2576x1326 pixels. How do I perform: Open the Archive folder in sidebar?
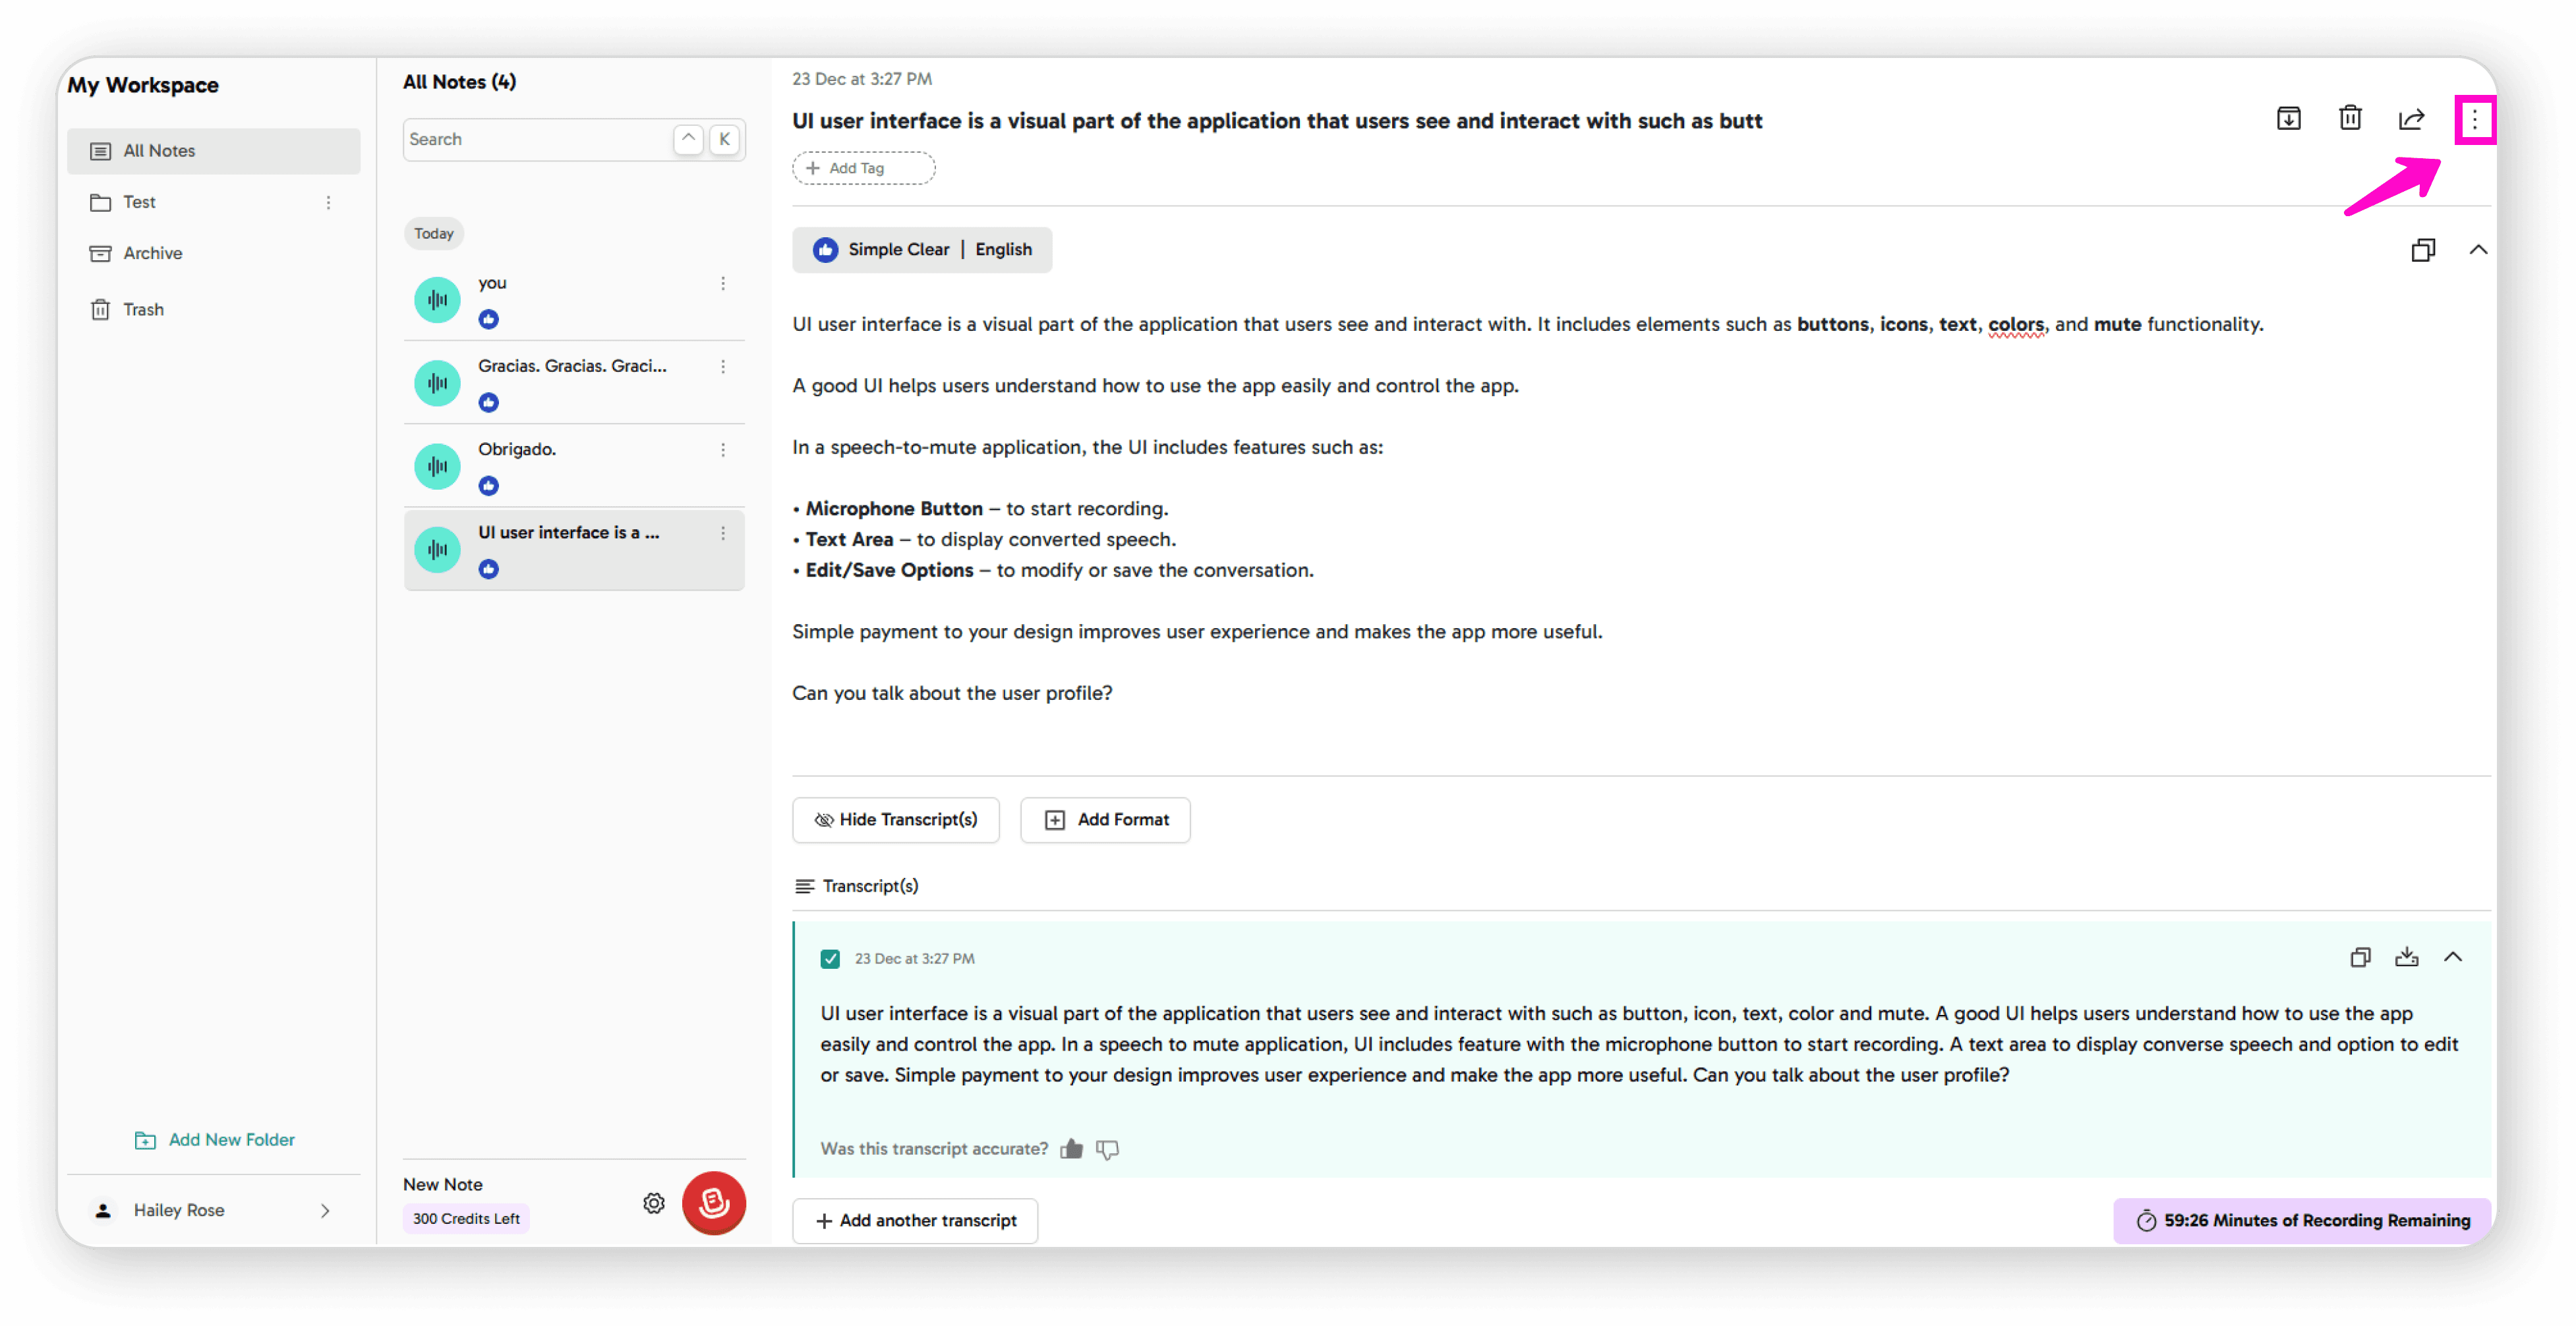152,253
